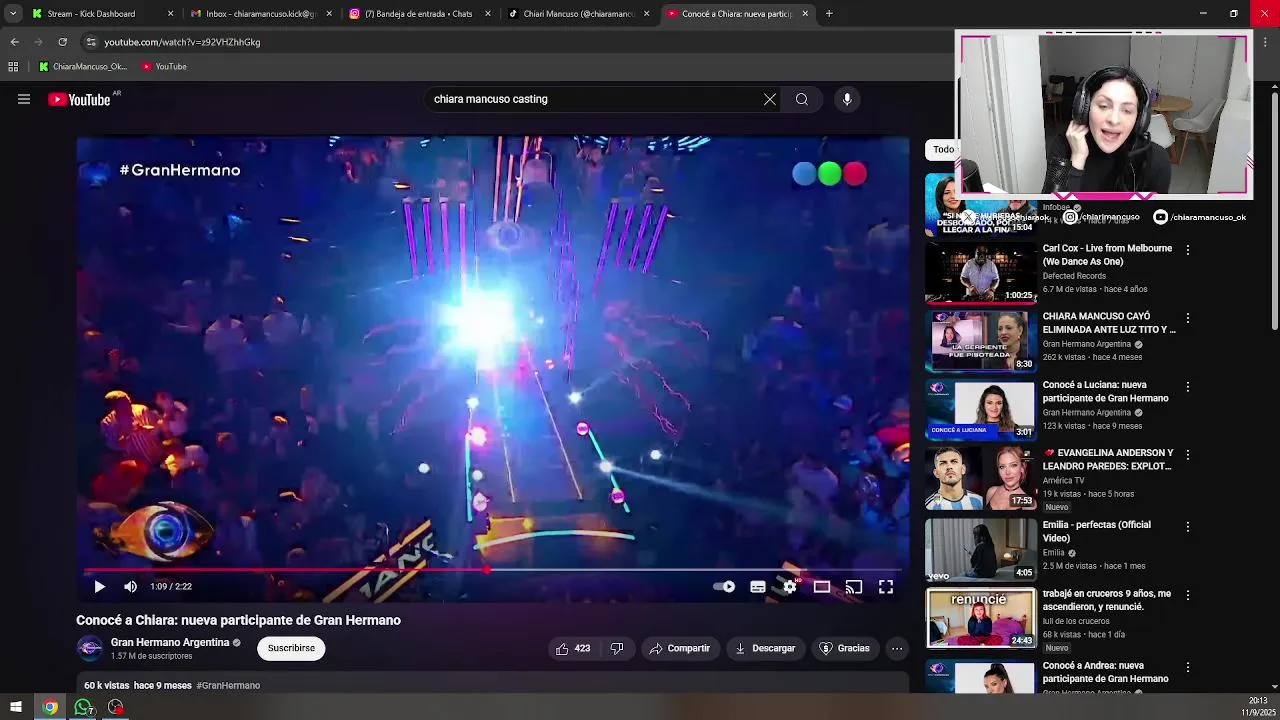This screenshot has height=720, width=1280.
Task: Download the video with Descargar
Action: click(x=765, y=648)
